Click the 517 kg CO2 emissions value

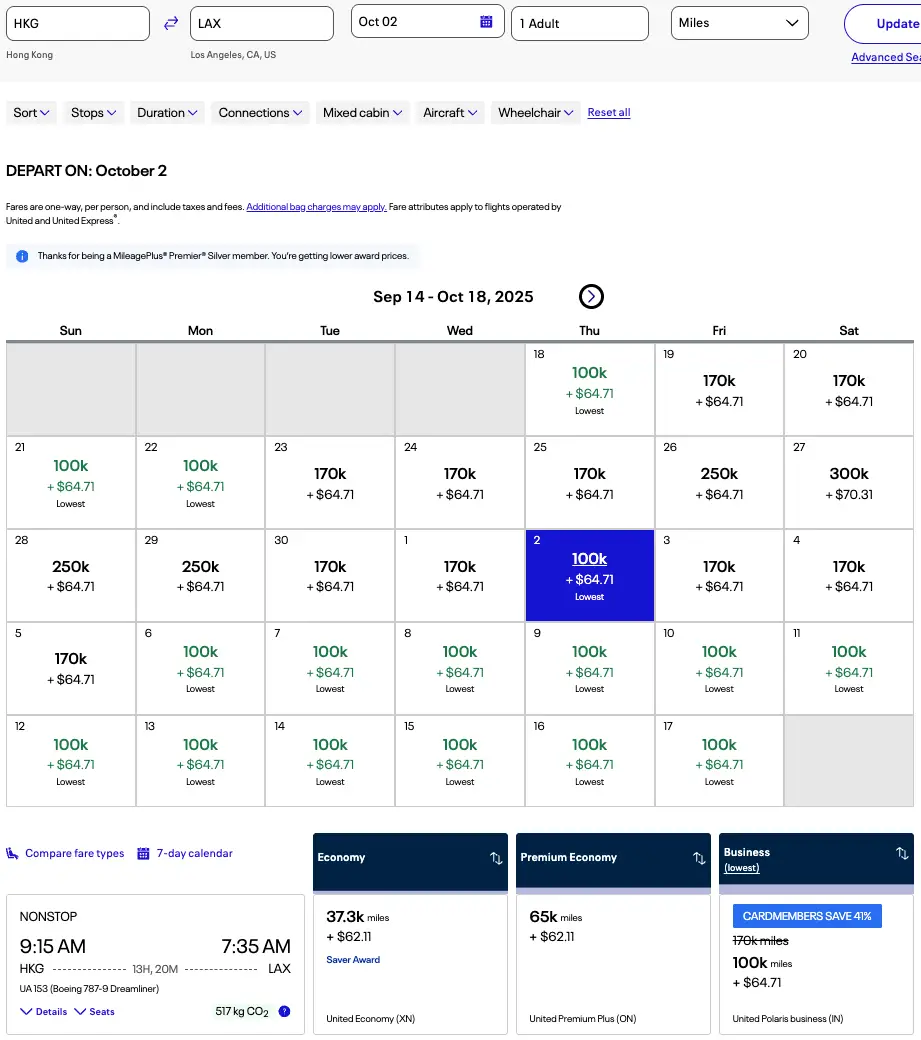pos(242,1011)
